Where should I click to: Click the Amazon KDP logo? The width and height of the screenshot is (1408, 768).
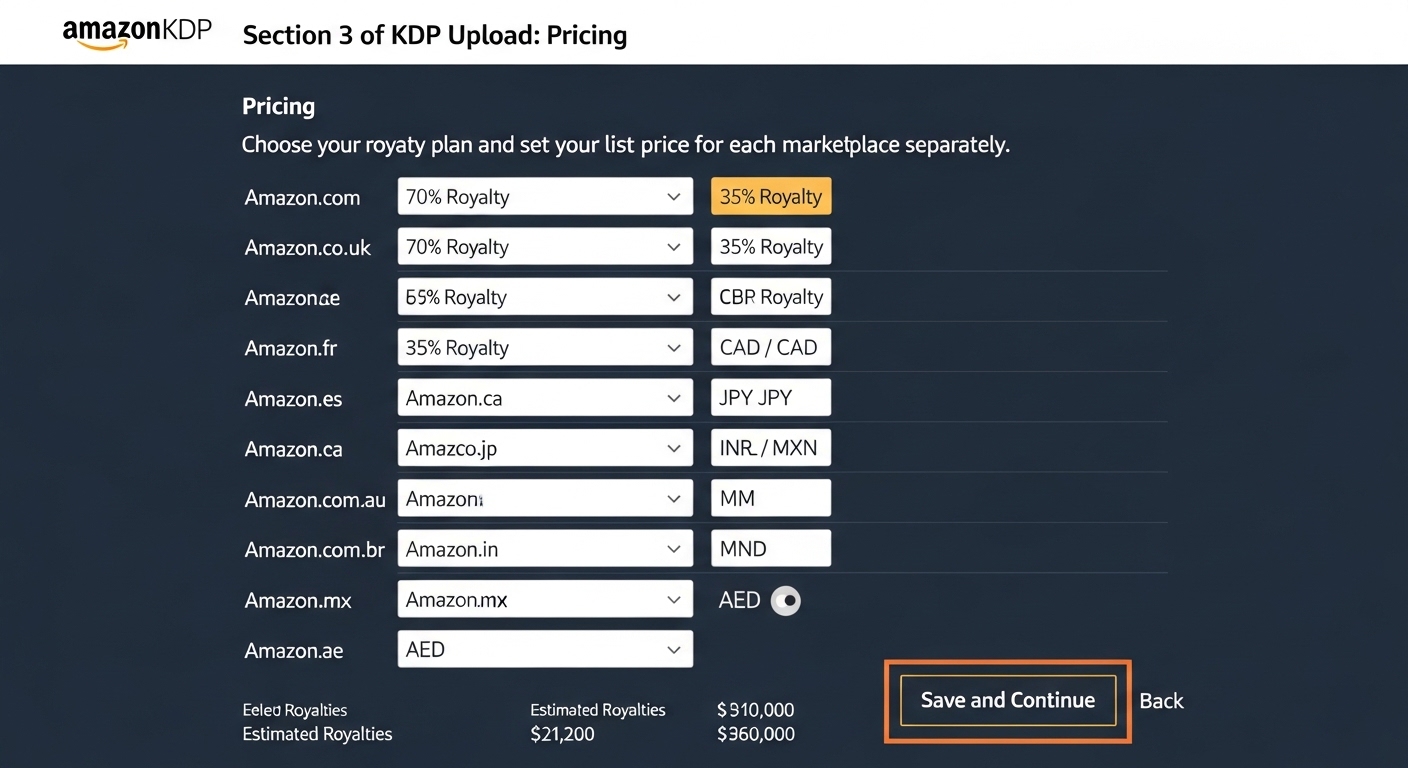click(137, 30)
